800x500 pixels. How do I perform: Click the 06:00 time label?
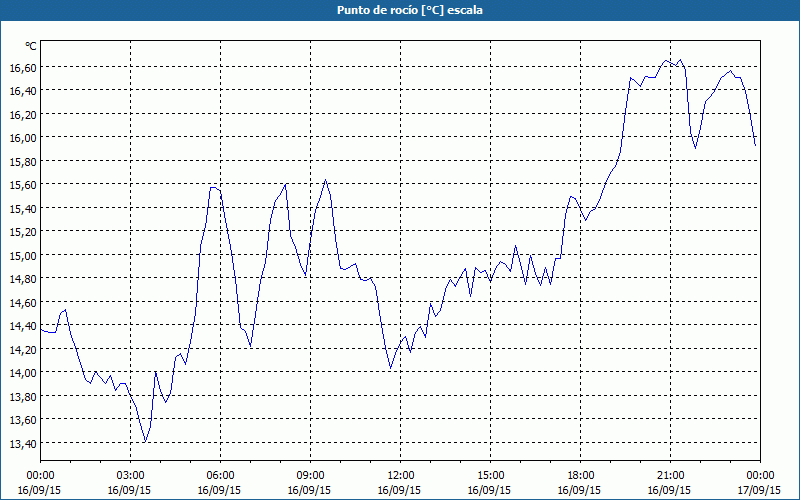pyautogui.click(x=220, y=476)
